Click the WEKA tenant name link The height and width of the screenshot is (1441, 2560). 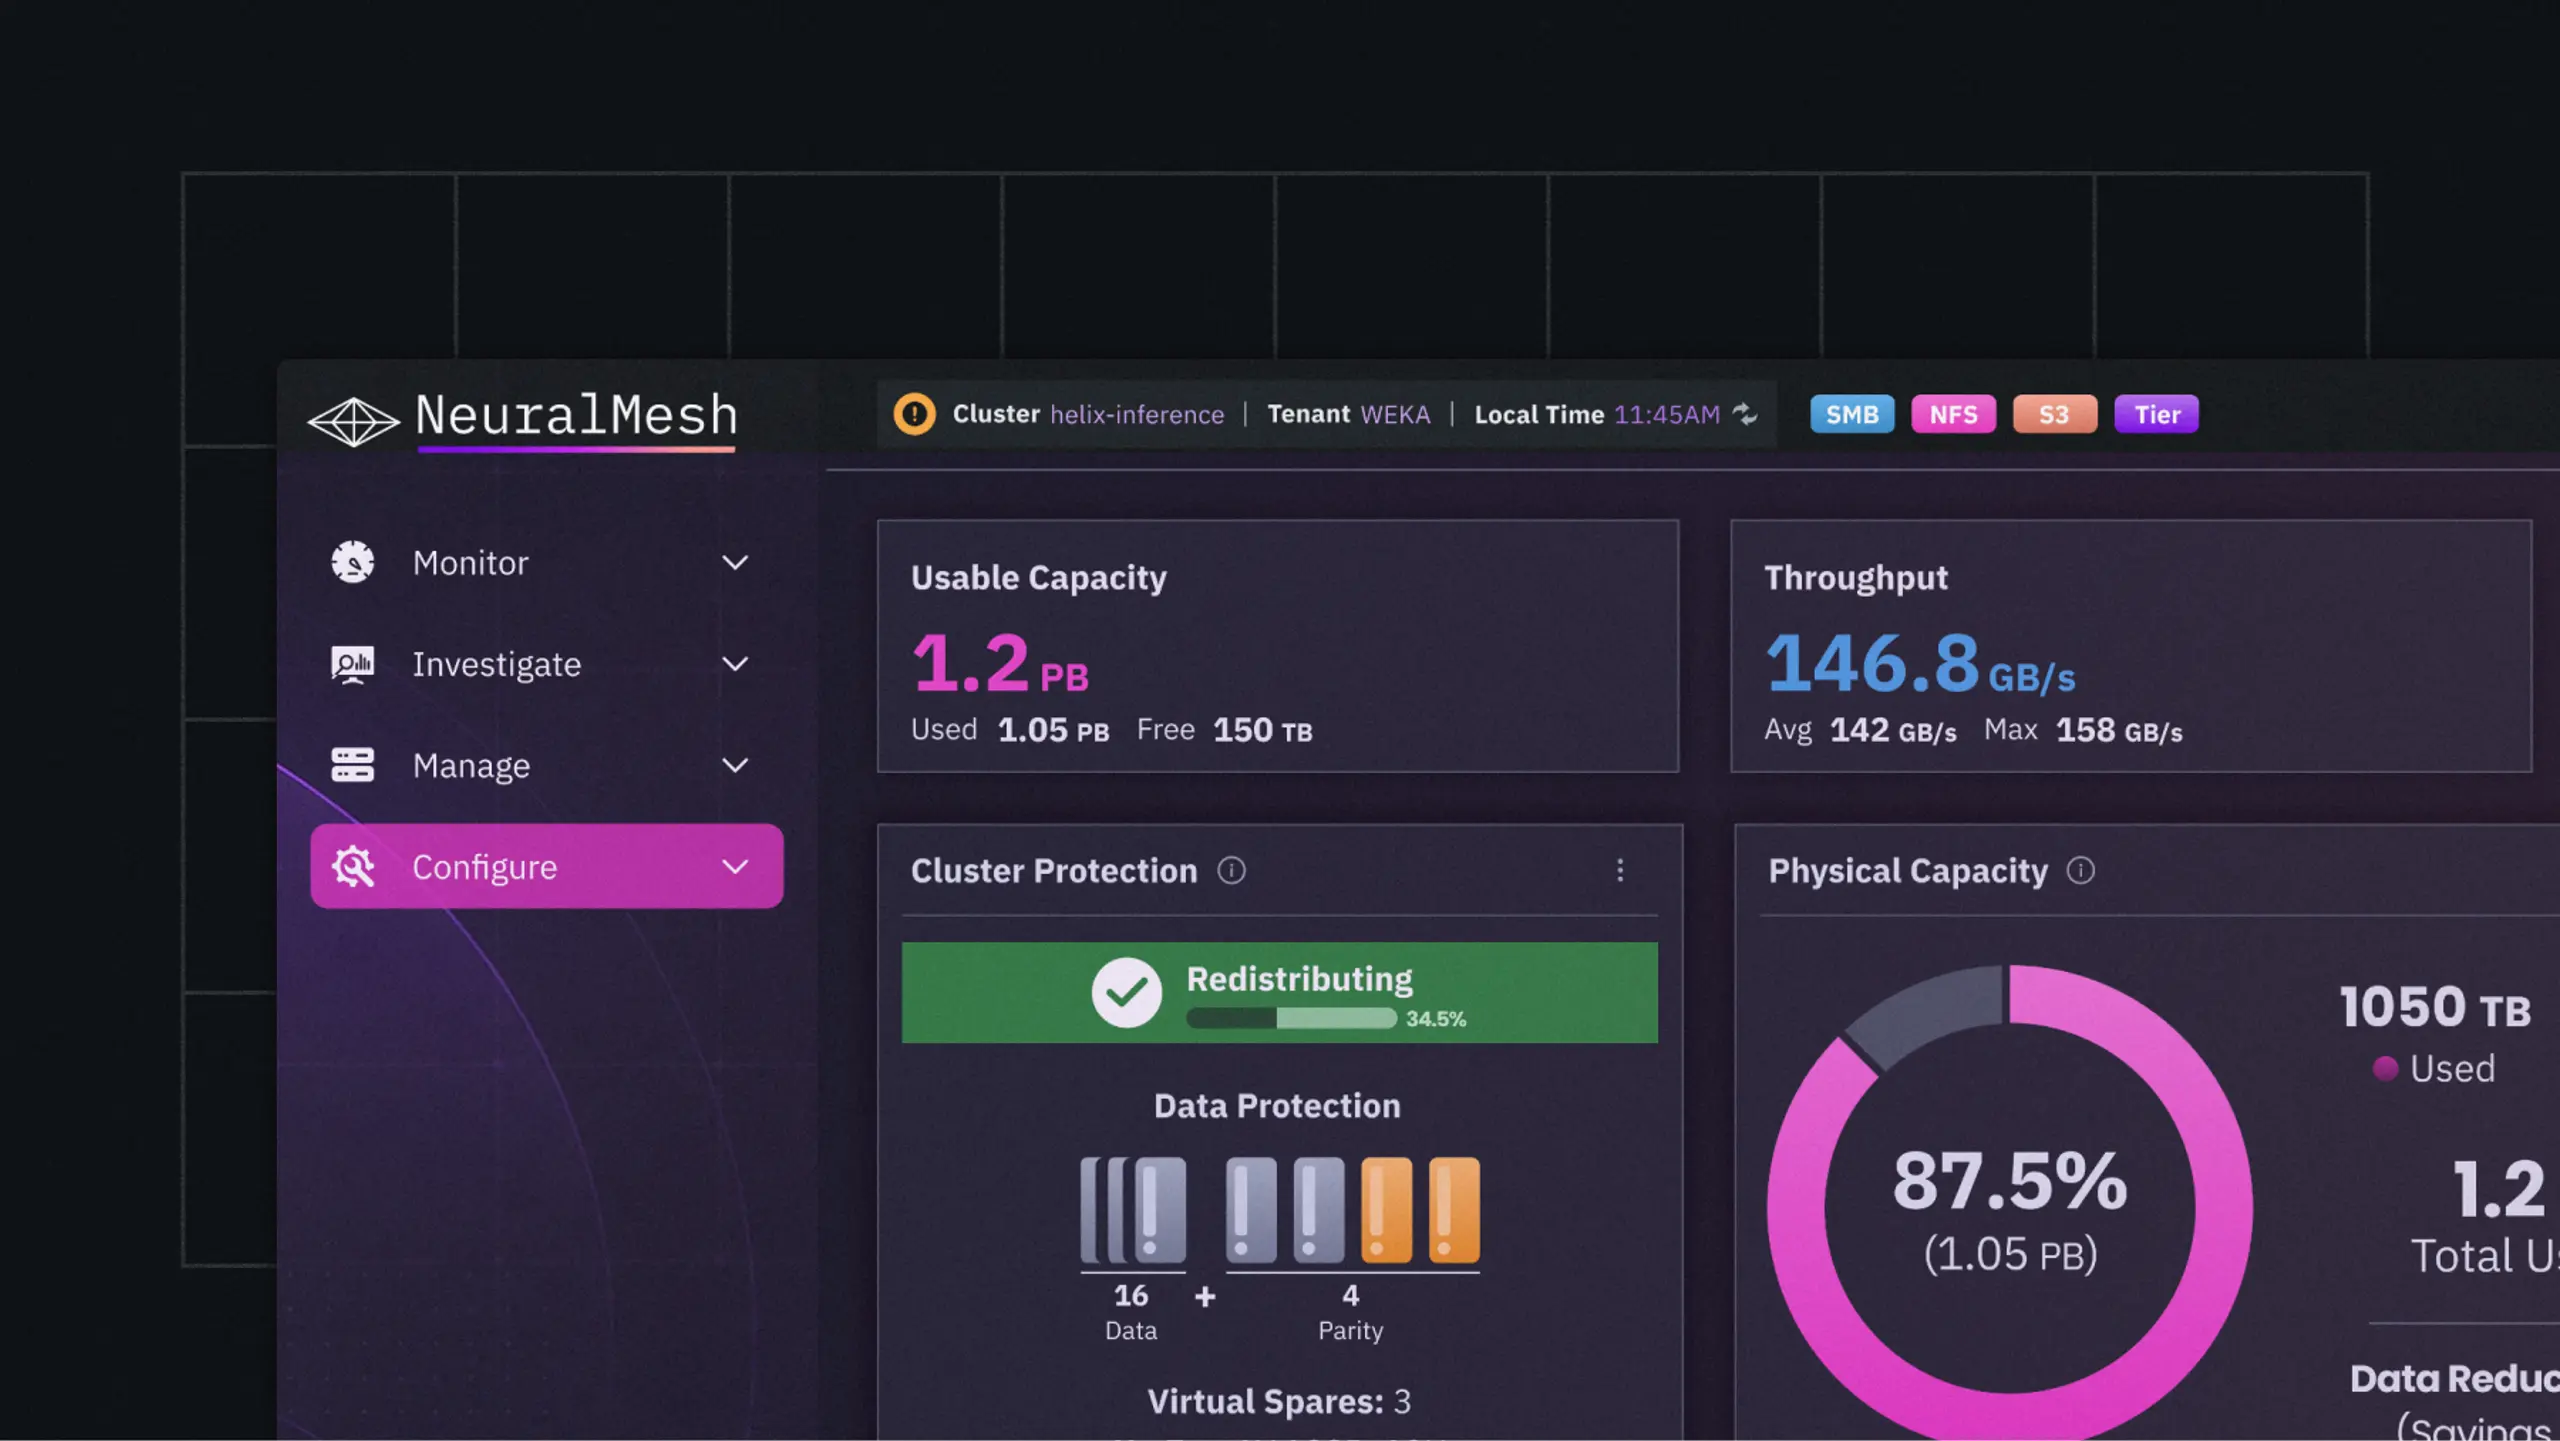(x=1395, y=414)
